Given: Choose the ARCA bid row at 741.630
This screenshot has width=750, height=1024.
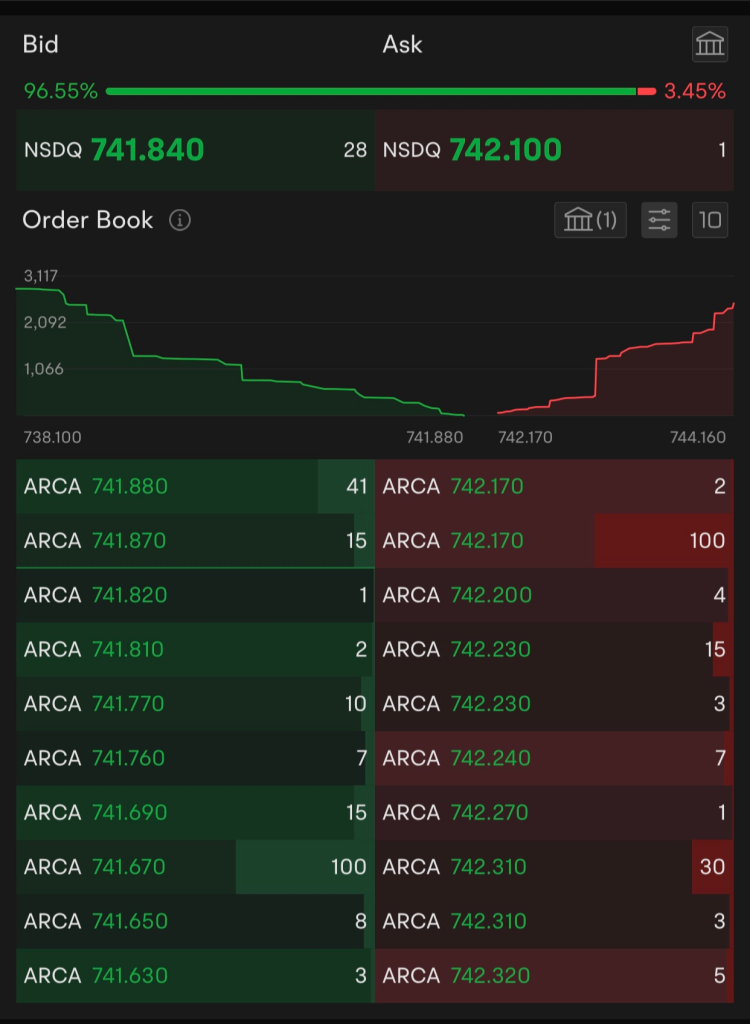Looking at the screenshot, I should [195, 976].
